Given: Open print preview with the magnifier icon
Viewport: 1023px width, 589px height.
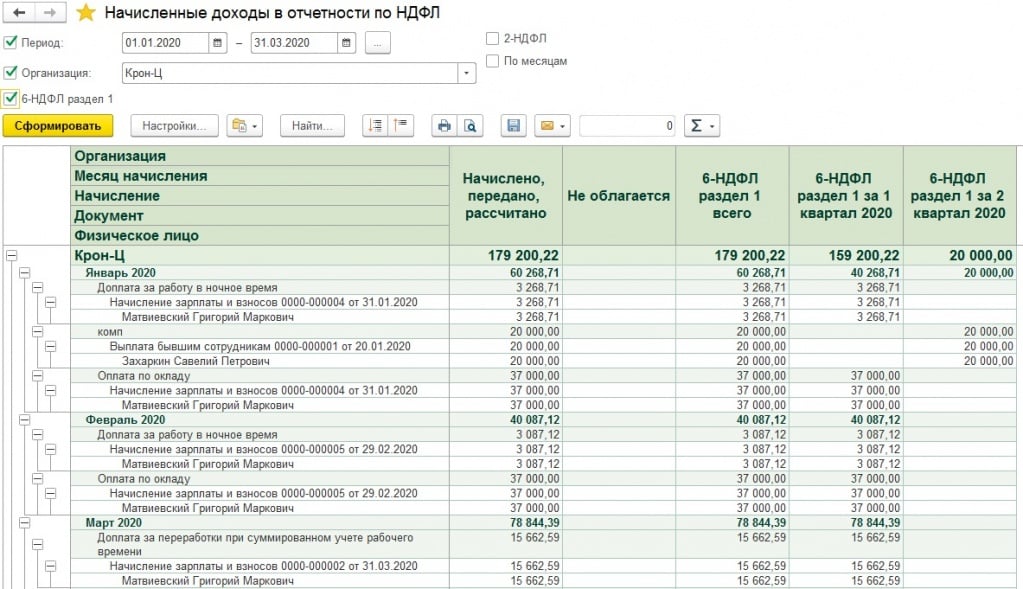Looking at the screenshot, I should point(468,126).
